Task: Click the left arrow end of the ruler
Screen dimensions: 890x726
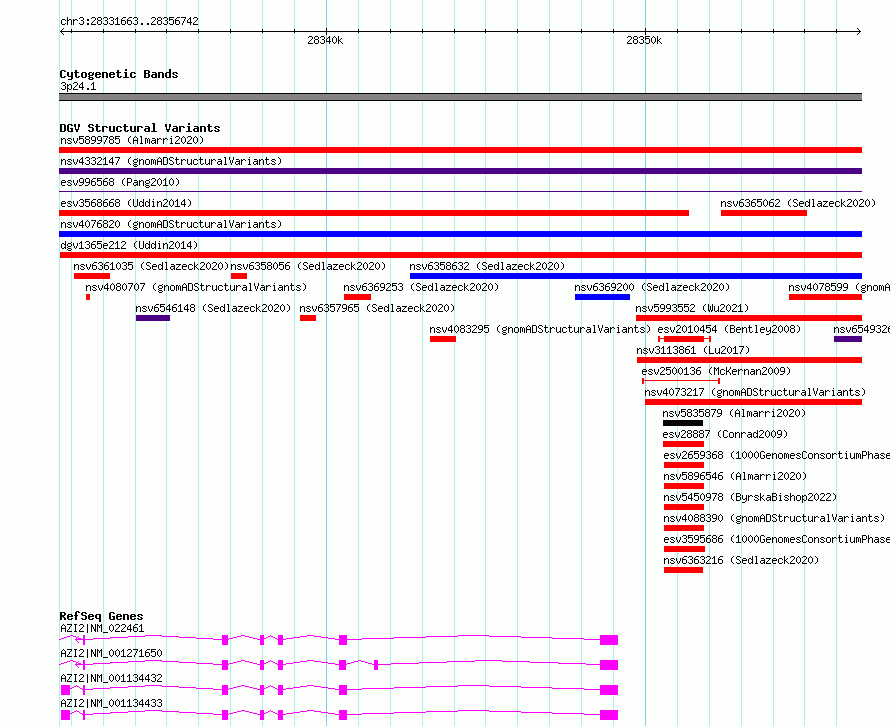Action: coord(63,31)
